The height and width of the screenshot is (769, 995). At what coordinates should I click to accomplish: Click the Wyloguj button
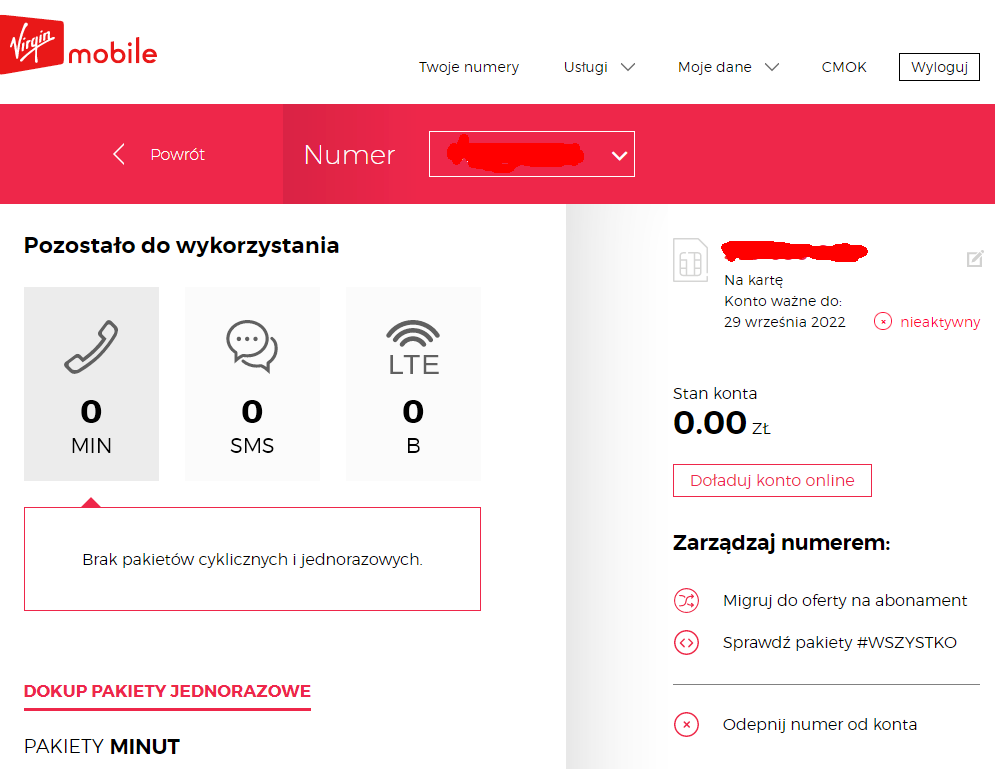(938, 67)
